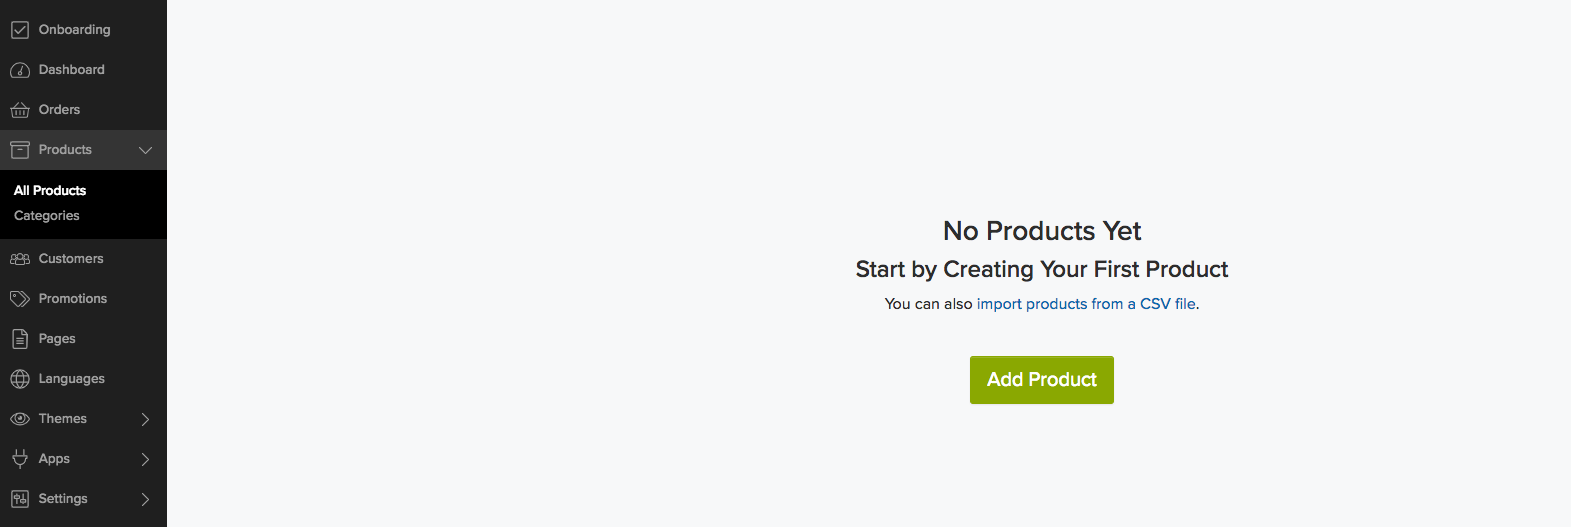1571x527 pixels.
Task: Click the Onboarding checkmark icon
Action: (x=20, y=30)
